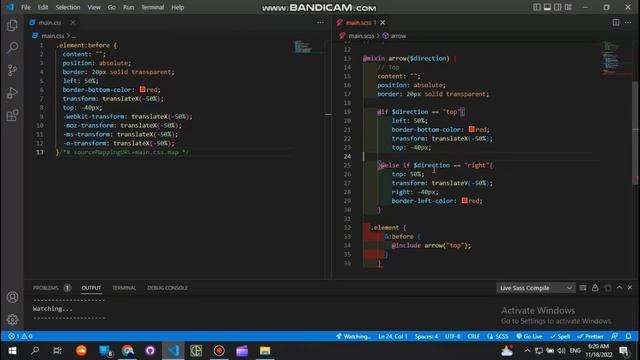The height and width of the screenshot is (360, 640).
Task: Switch to the main.css tab
Action: (x=49, y=22)
